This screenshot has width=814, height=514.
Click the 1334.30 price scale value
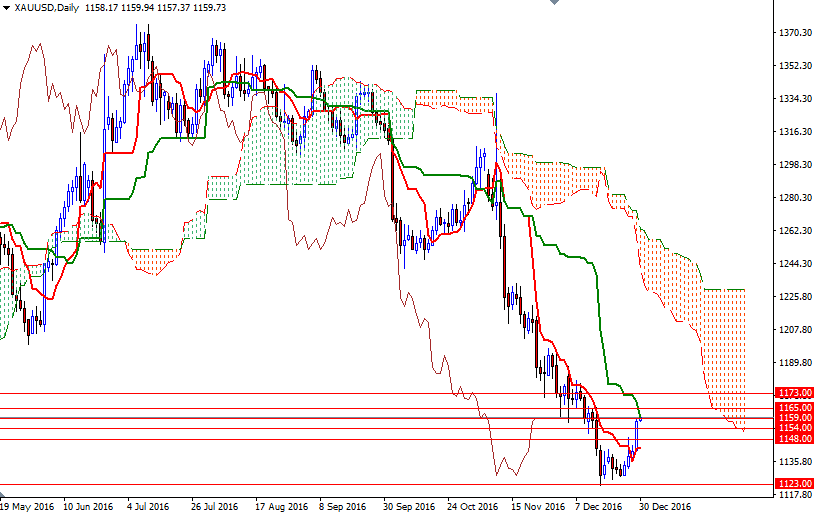pos(795,99)
